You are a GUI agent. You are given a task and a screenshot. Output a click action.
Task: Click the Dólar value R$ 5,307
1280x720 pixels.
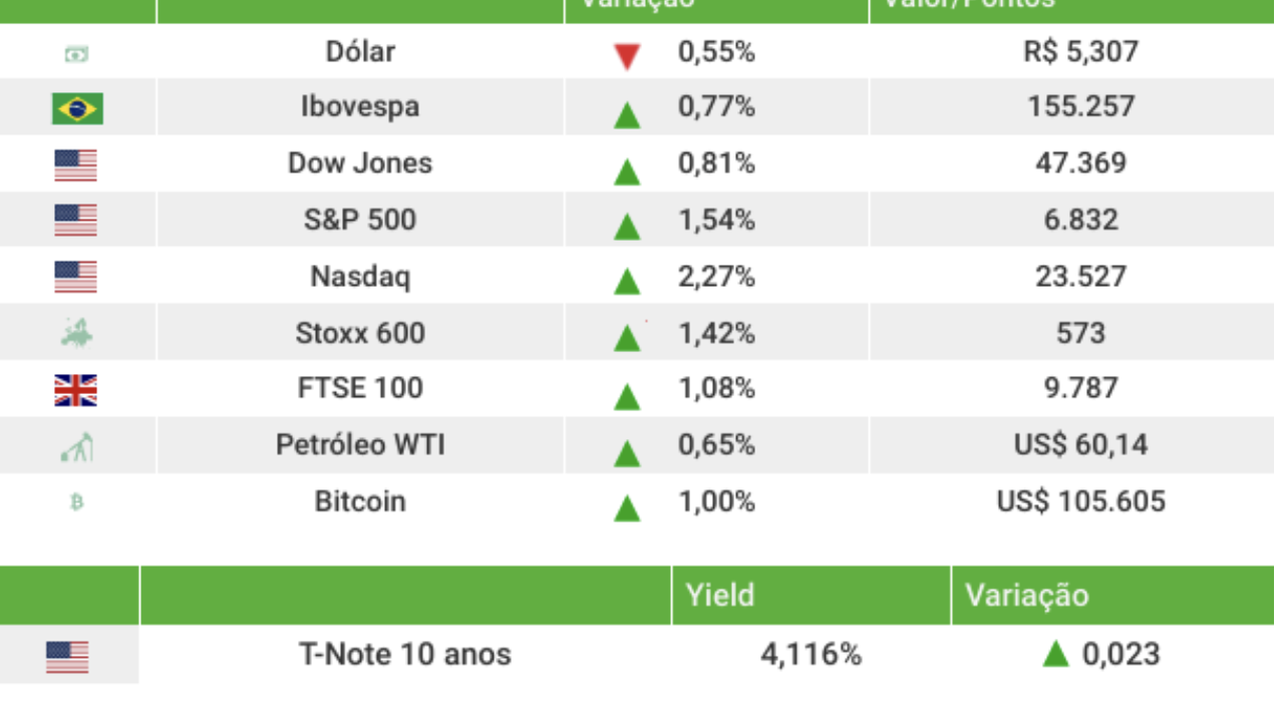[1081, 51]
